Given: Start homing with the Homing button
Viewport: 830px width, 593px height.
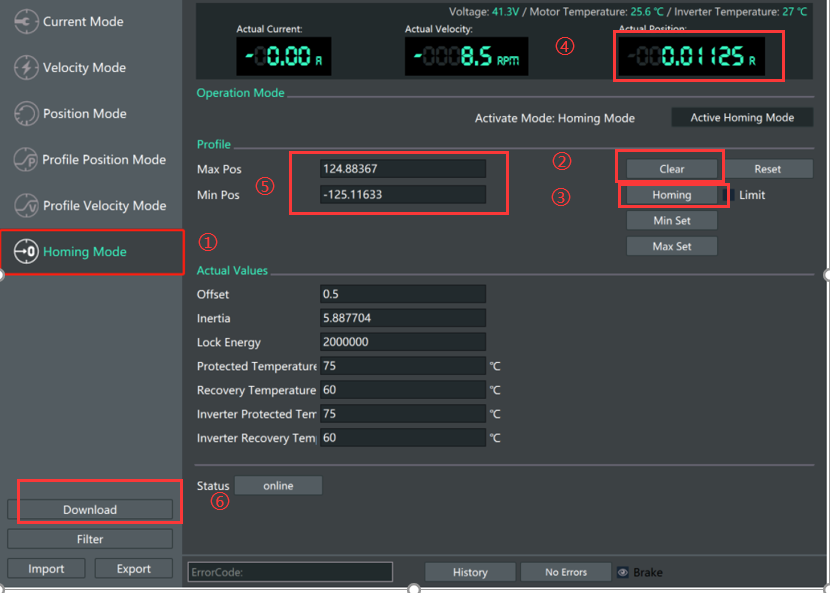Looking at the screenshot, I should [671, 195].
